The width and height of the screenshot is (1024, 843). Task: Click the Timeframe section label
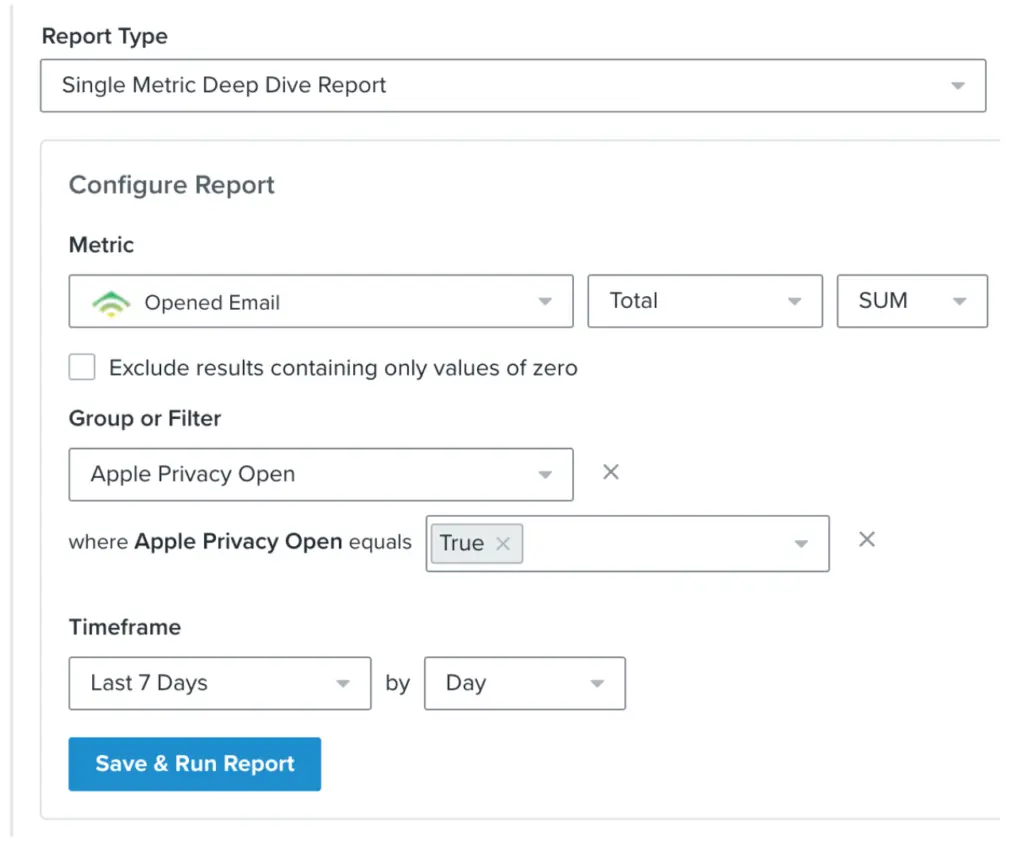(124, 627)
